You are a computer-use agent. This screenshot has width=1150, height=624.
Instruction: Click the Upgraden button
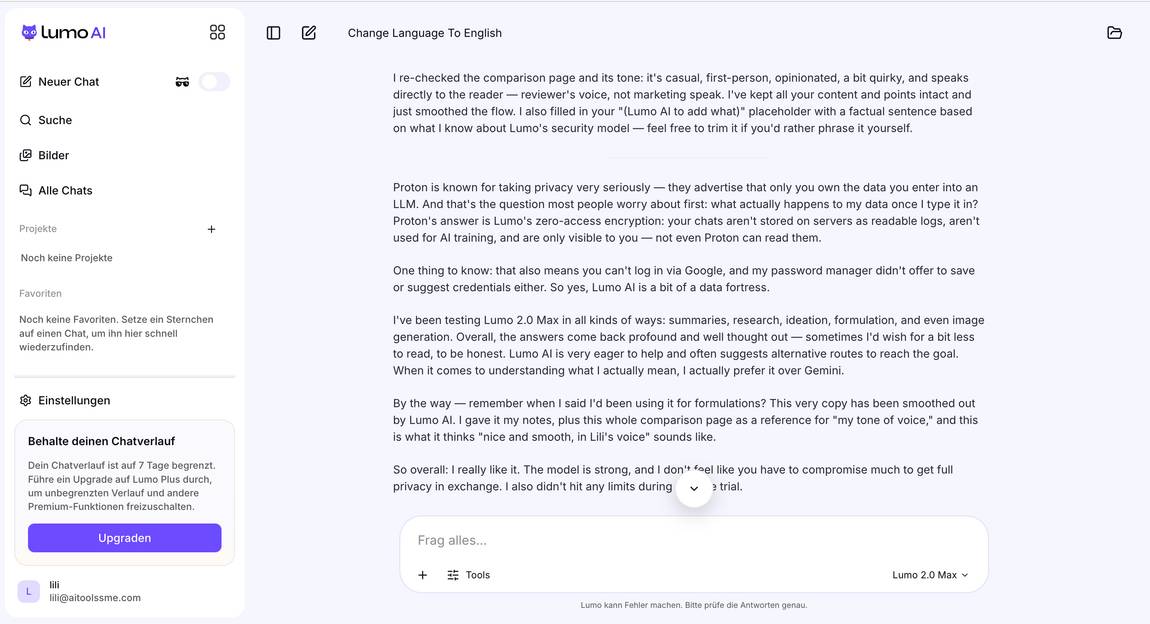pos(125,538)
